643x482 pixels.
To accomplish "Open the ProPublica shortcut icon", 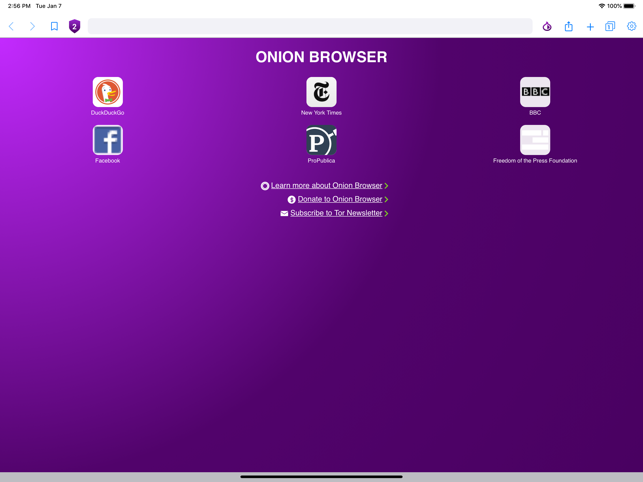I will coord(322,140).
